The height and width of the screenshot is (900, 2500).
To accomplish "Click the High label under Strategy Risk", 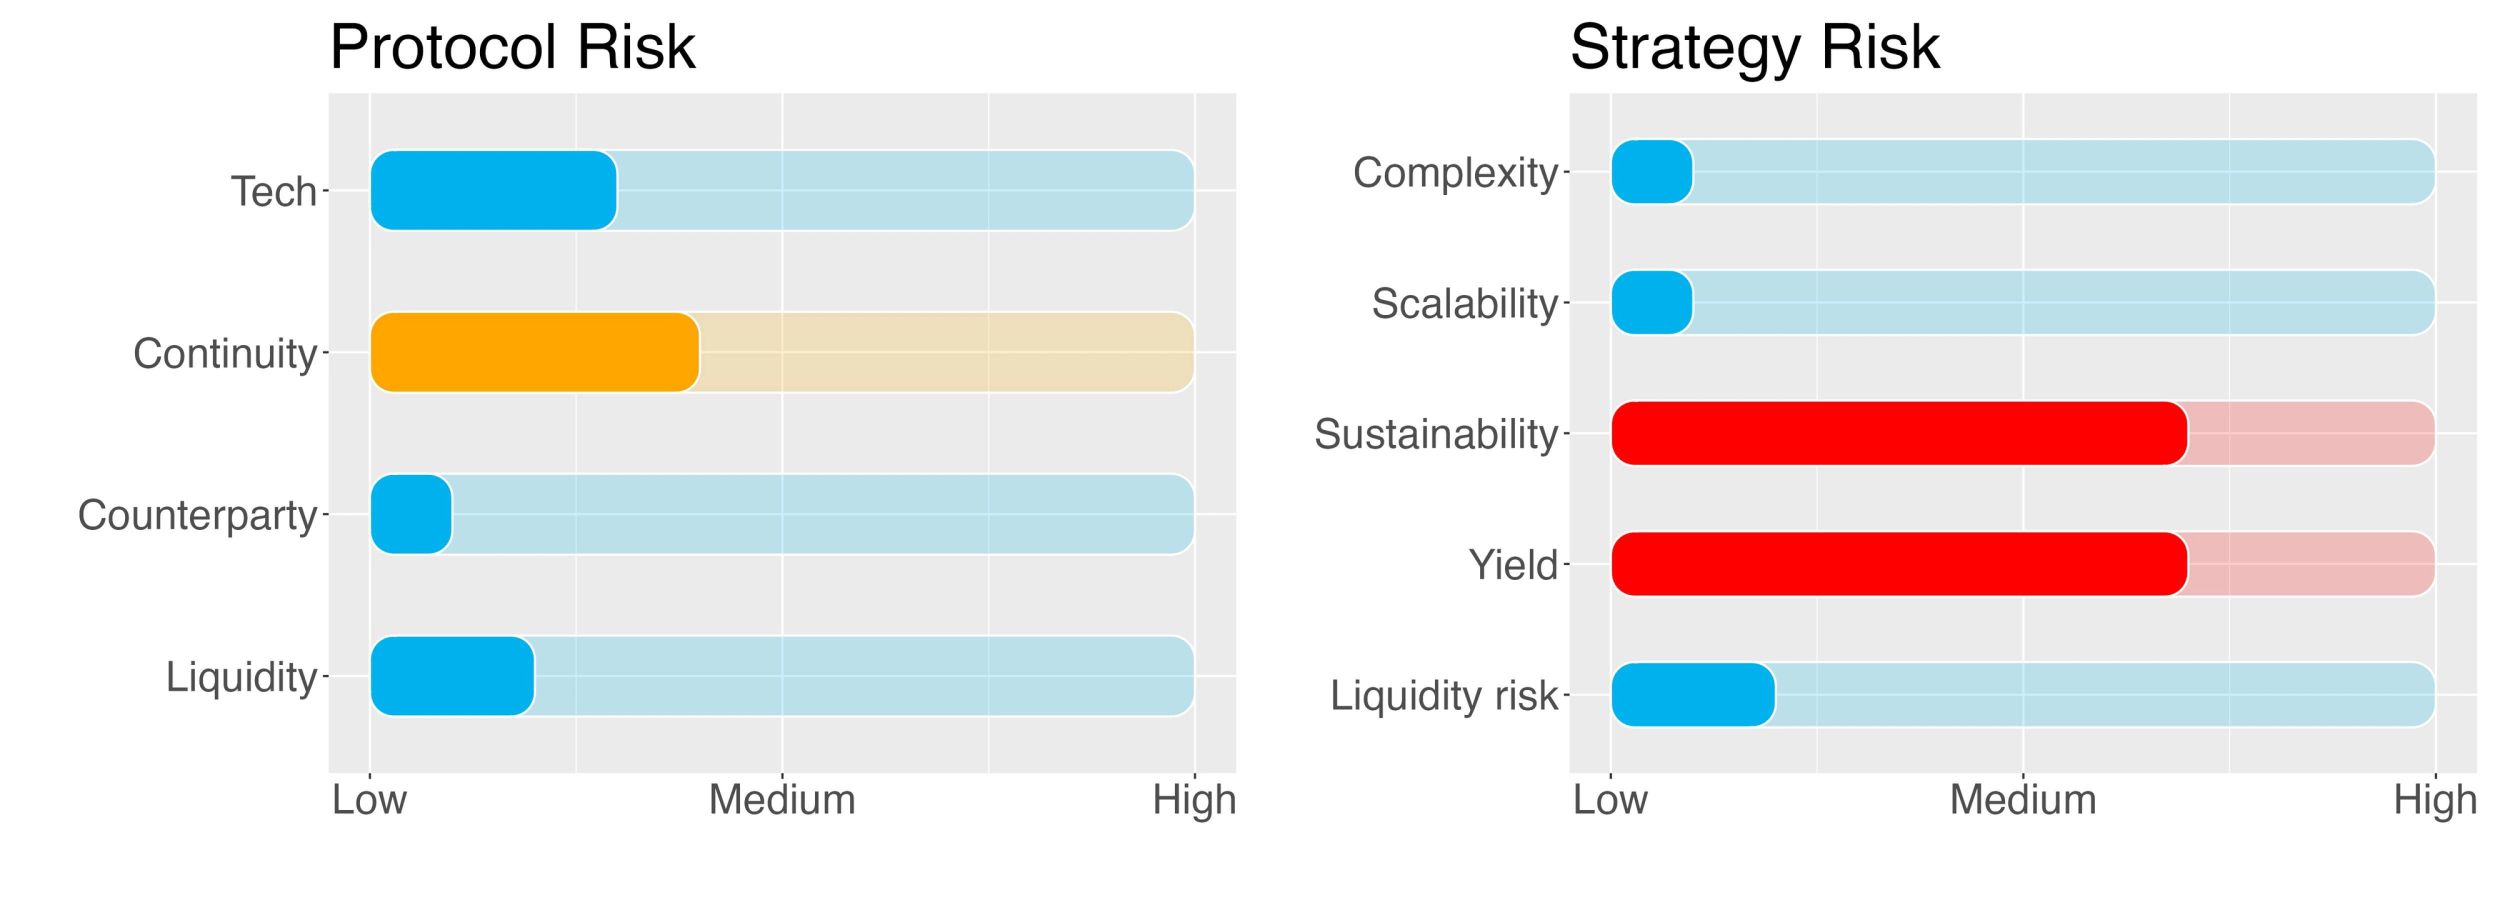I will (x=2435, y=801).
